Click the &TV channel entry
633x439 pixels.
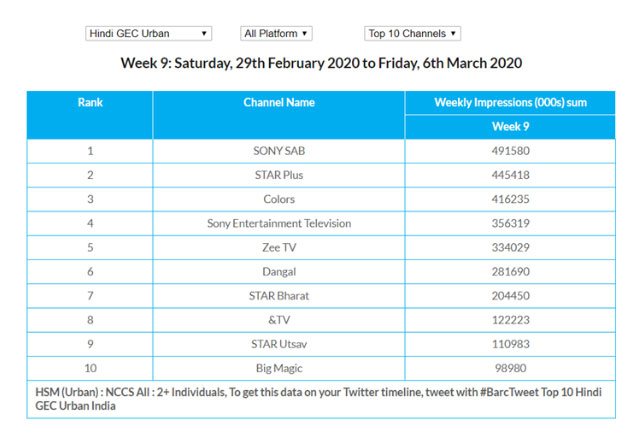tap(279, 319)
